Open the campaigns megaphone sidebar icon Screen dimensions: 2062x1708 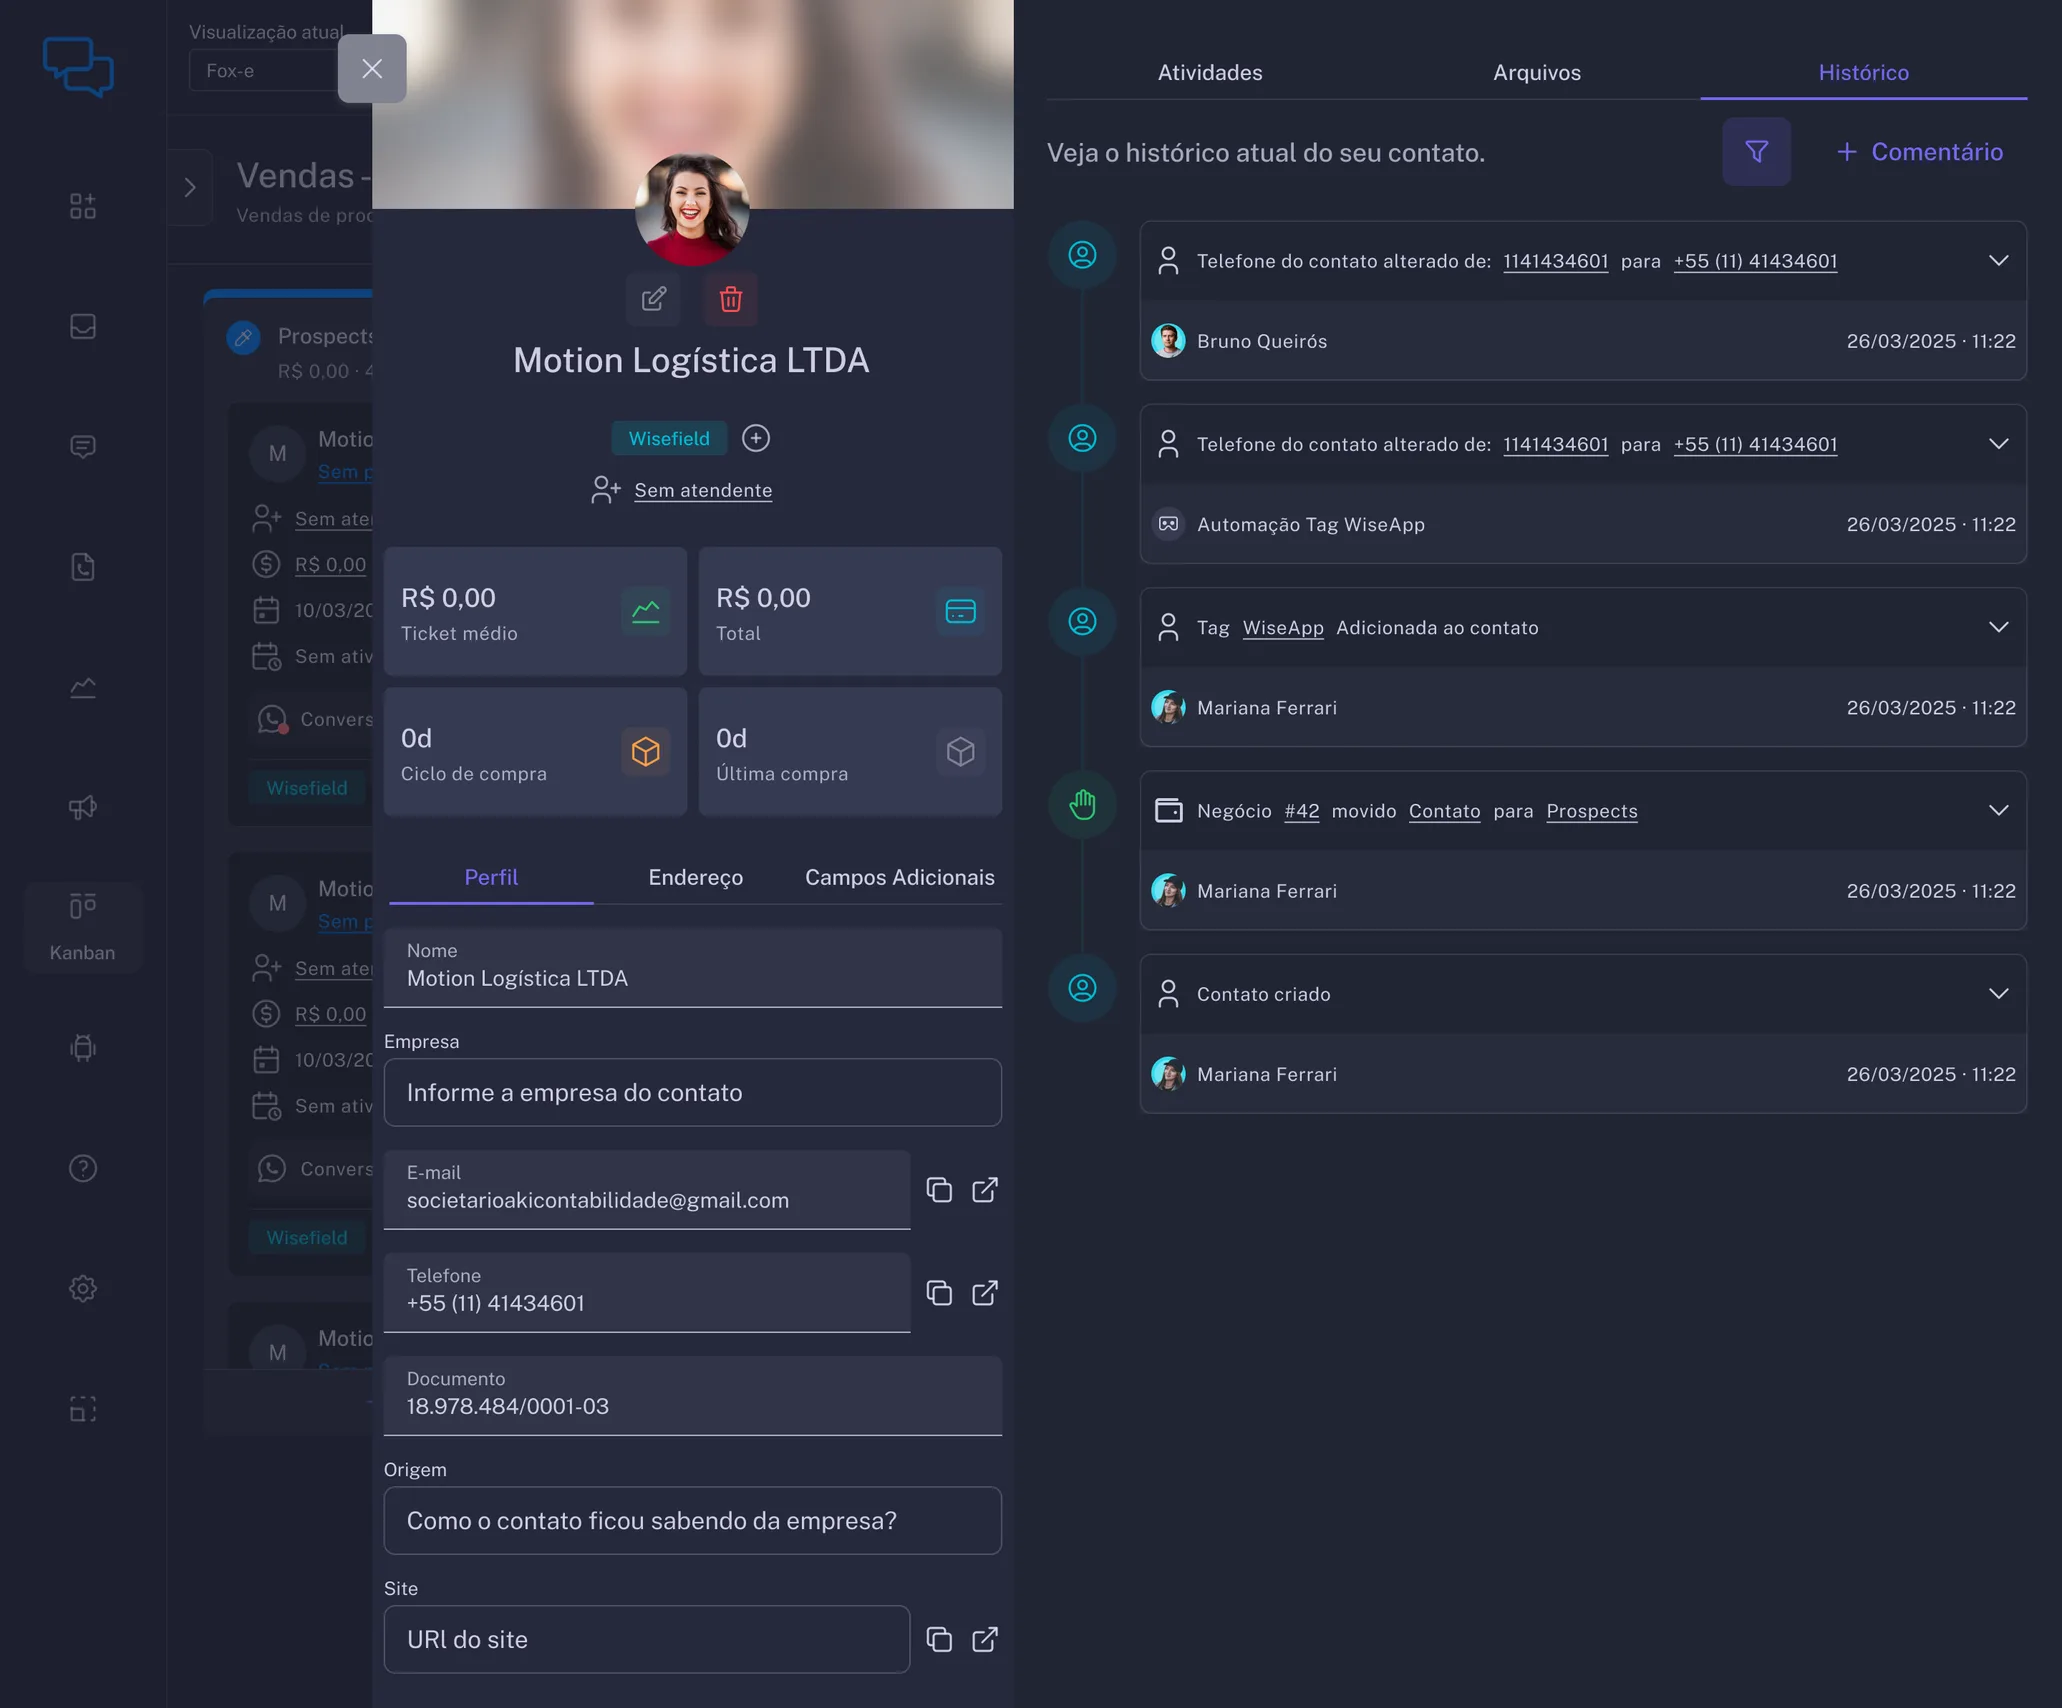(83, 808)
